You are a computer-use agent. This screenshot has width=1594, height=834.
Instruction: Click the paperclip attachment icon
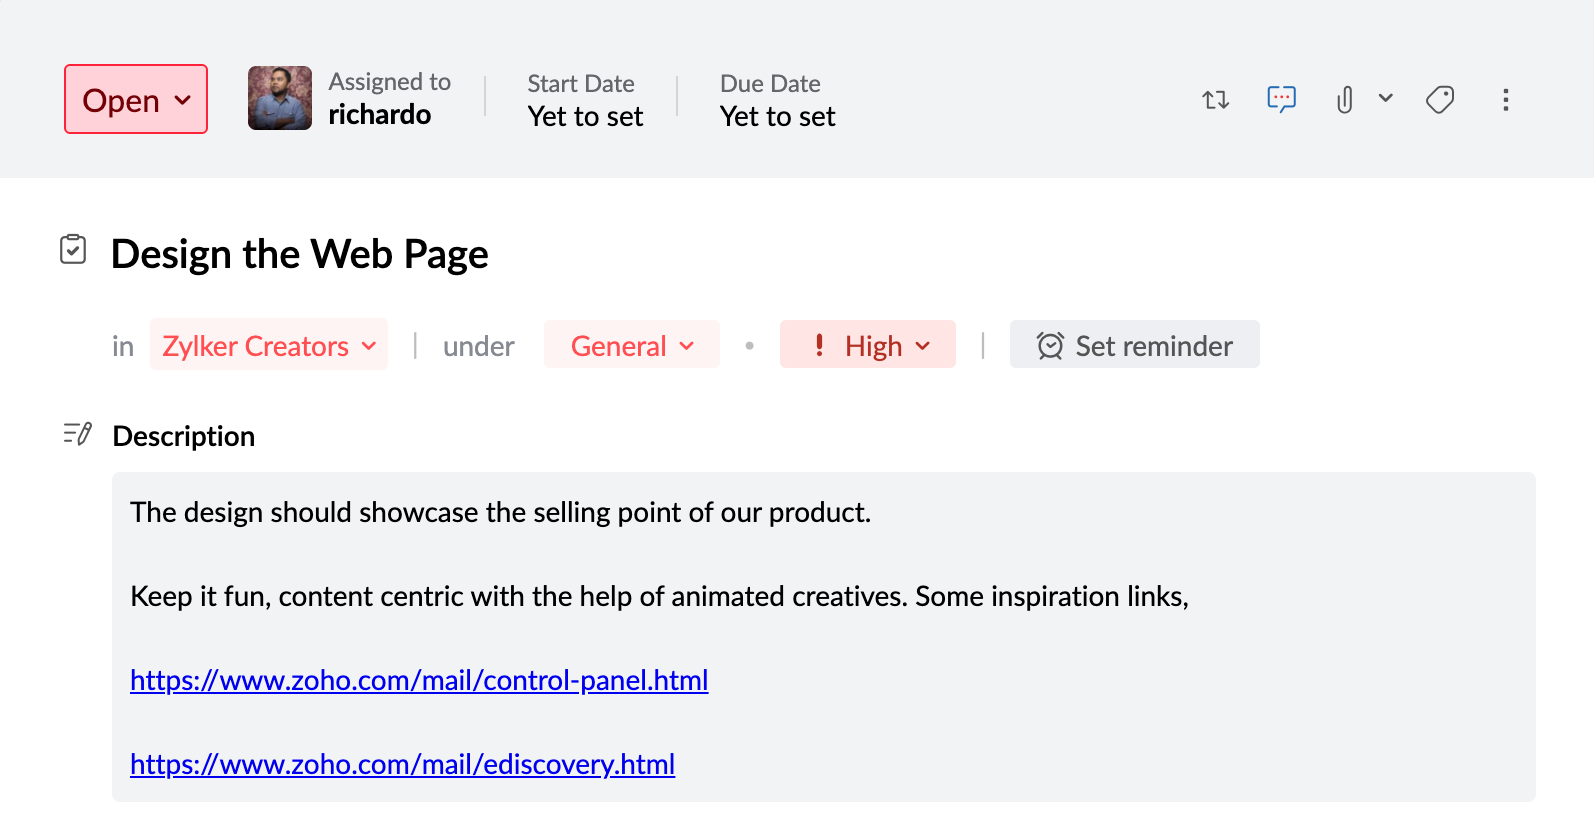tap(1345, 100)
